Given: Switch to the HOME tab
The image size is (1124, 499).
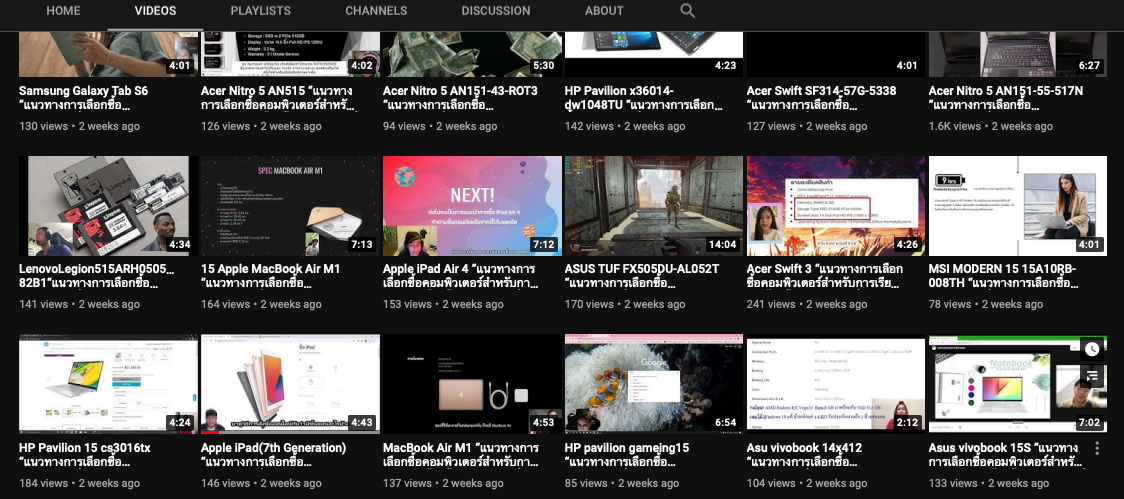Looking at the screenshot, I should (63, 11).
